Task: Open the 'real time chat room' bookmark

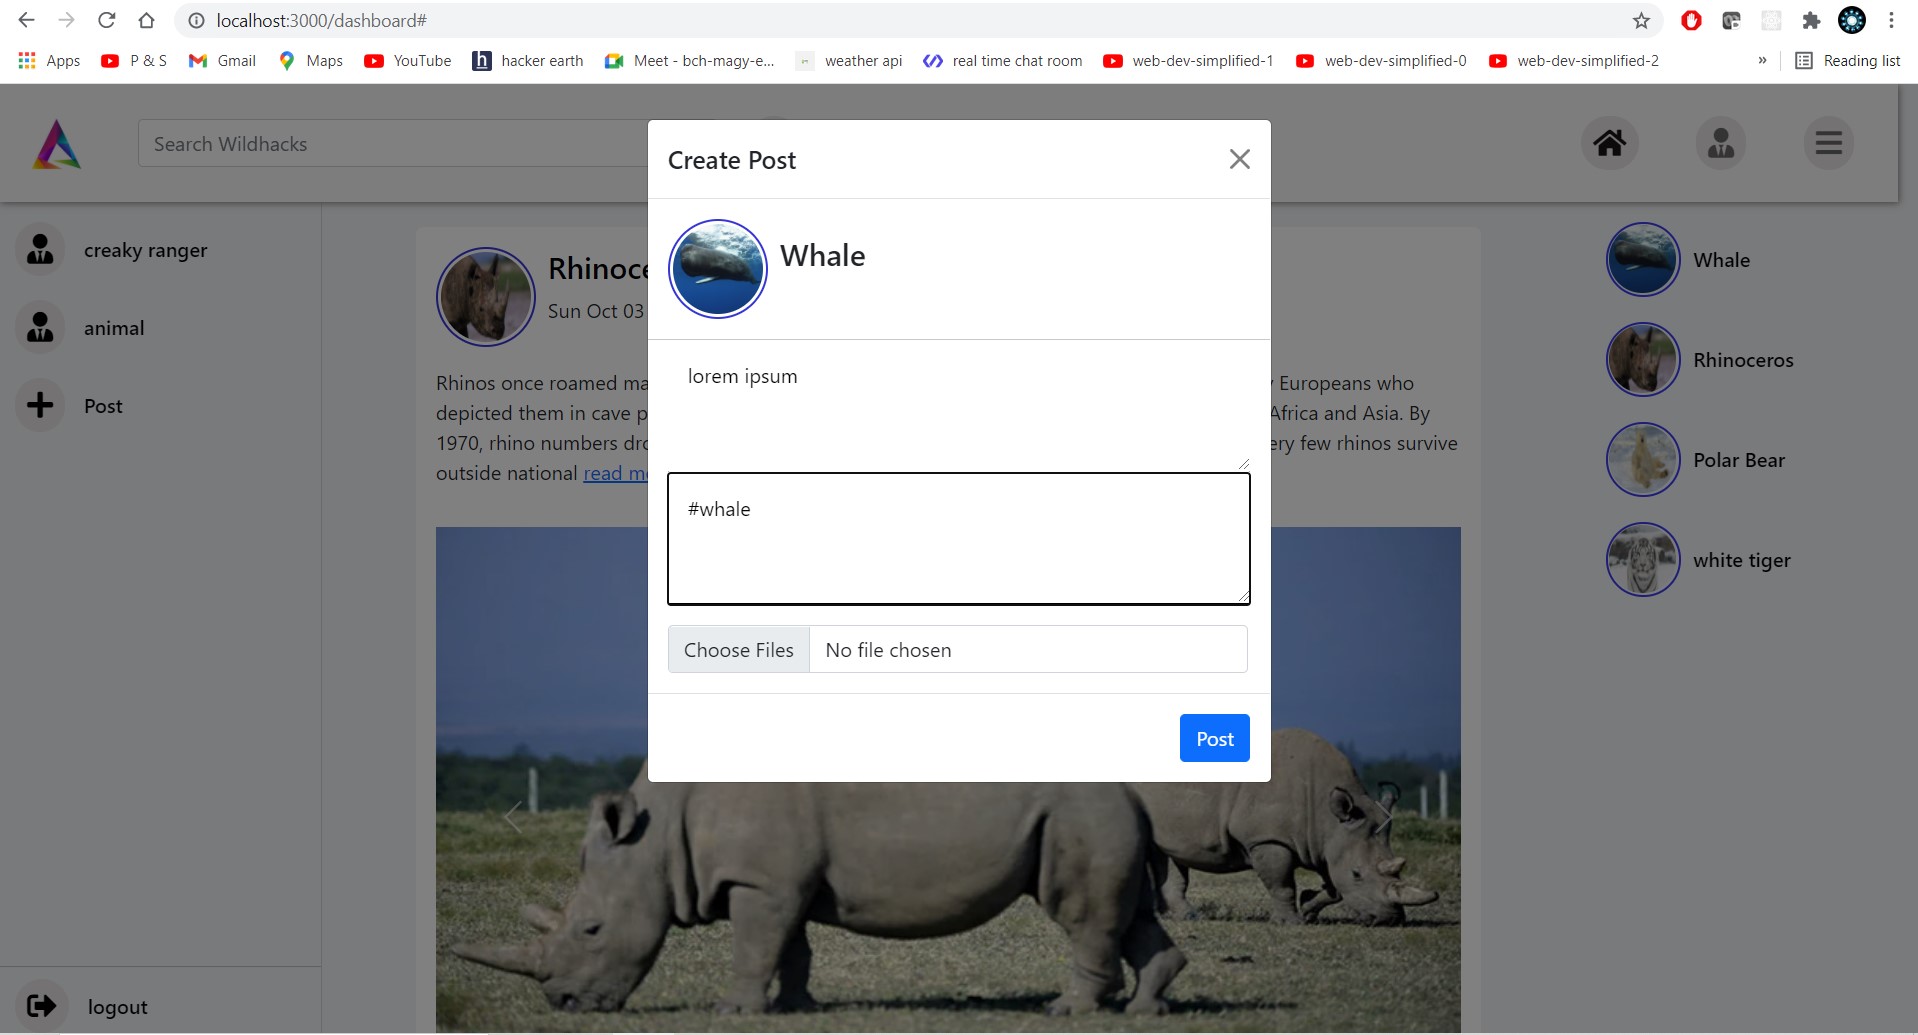Action: tap(1003, 61)
